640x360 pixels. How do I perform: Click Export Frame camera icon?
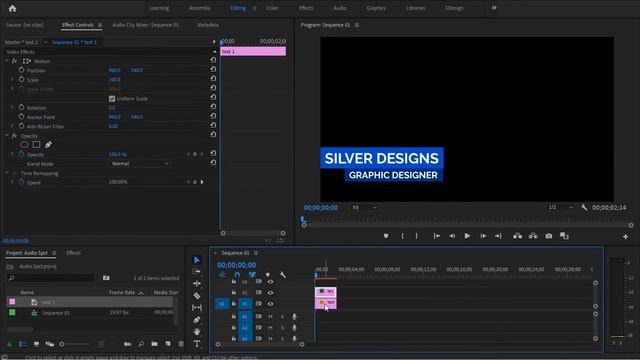click(x=549, y=236)
